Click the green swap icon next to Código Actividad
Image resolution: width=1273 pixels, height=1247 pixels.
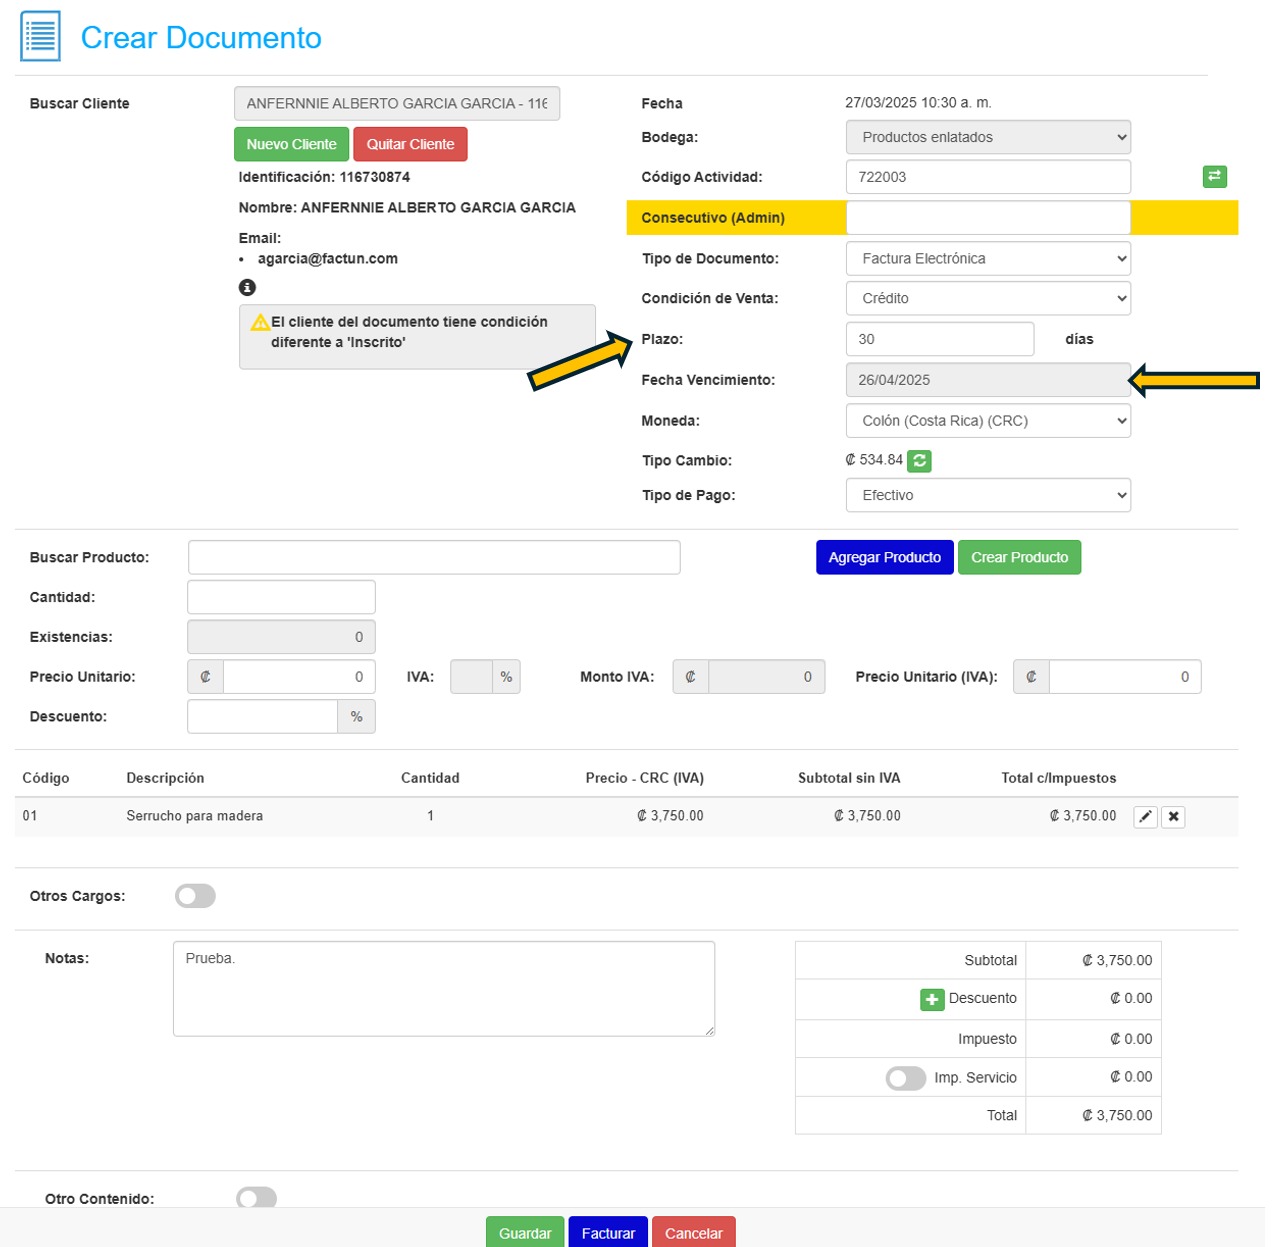click(x=1214, y=176)
